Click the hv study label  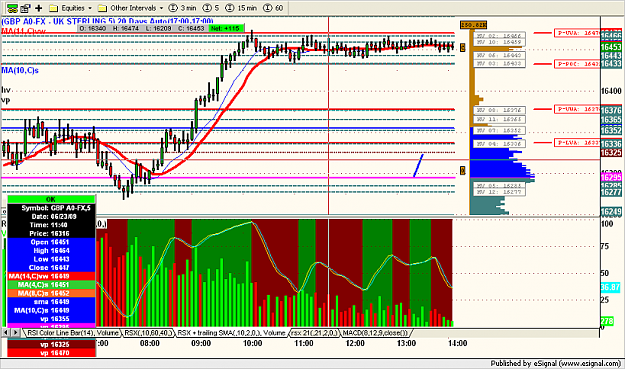6,90
